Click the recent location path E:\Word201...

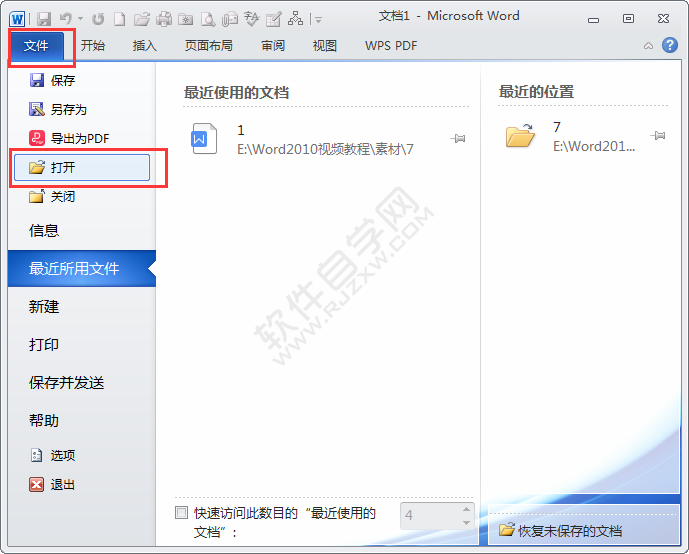[594, 146]
